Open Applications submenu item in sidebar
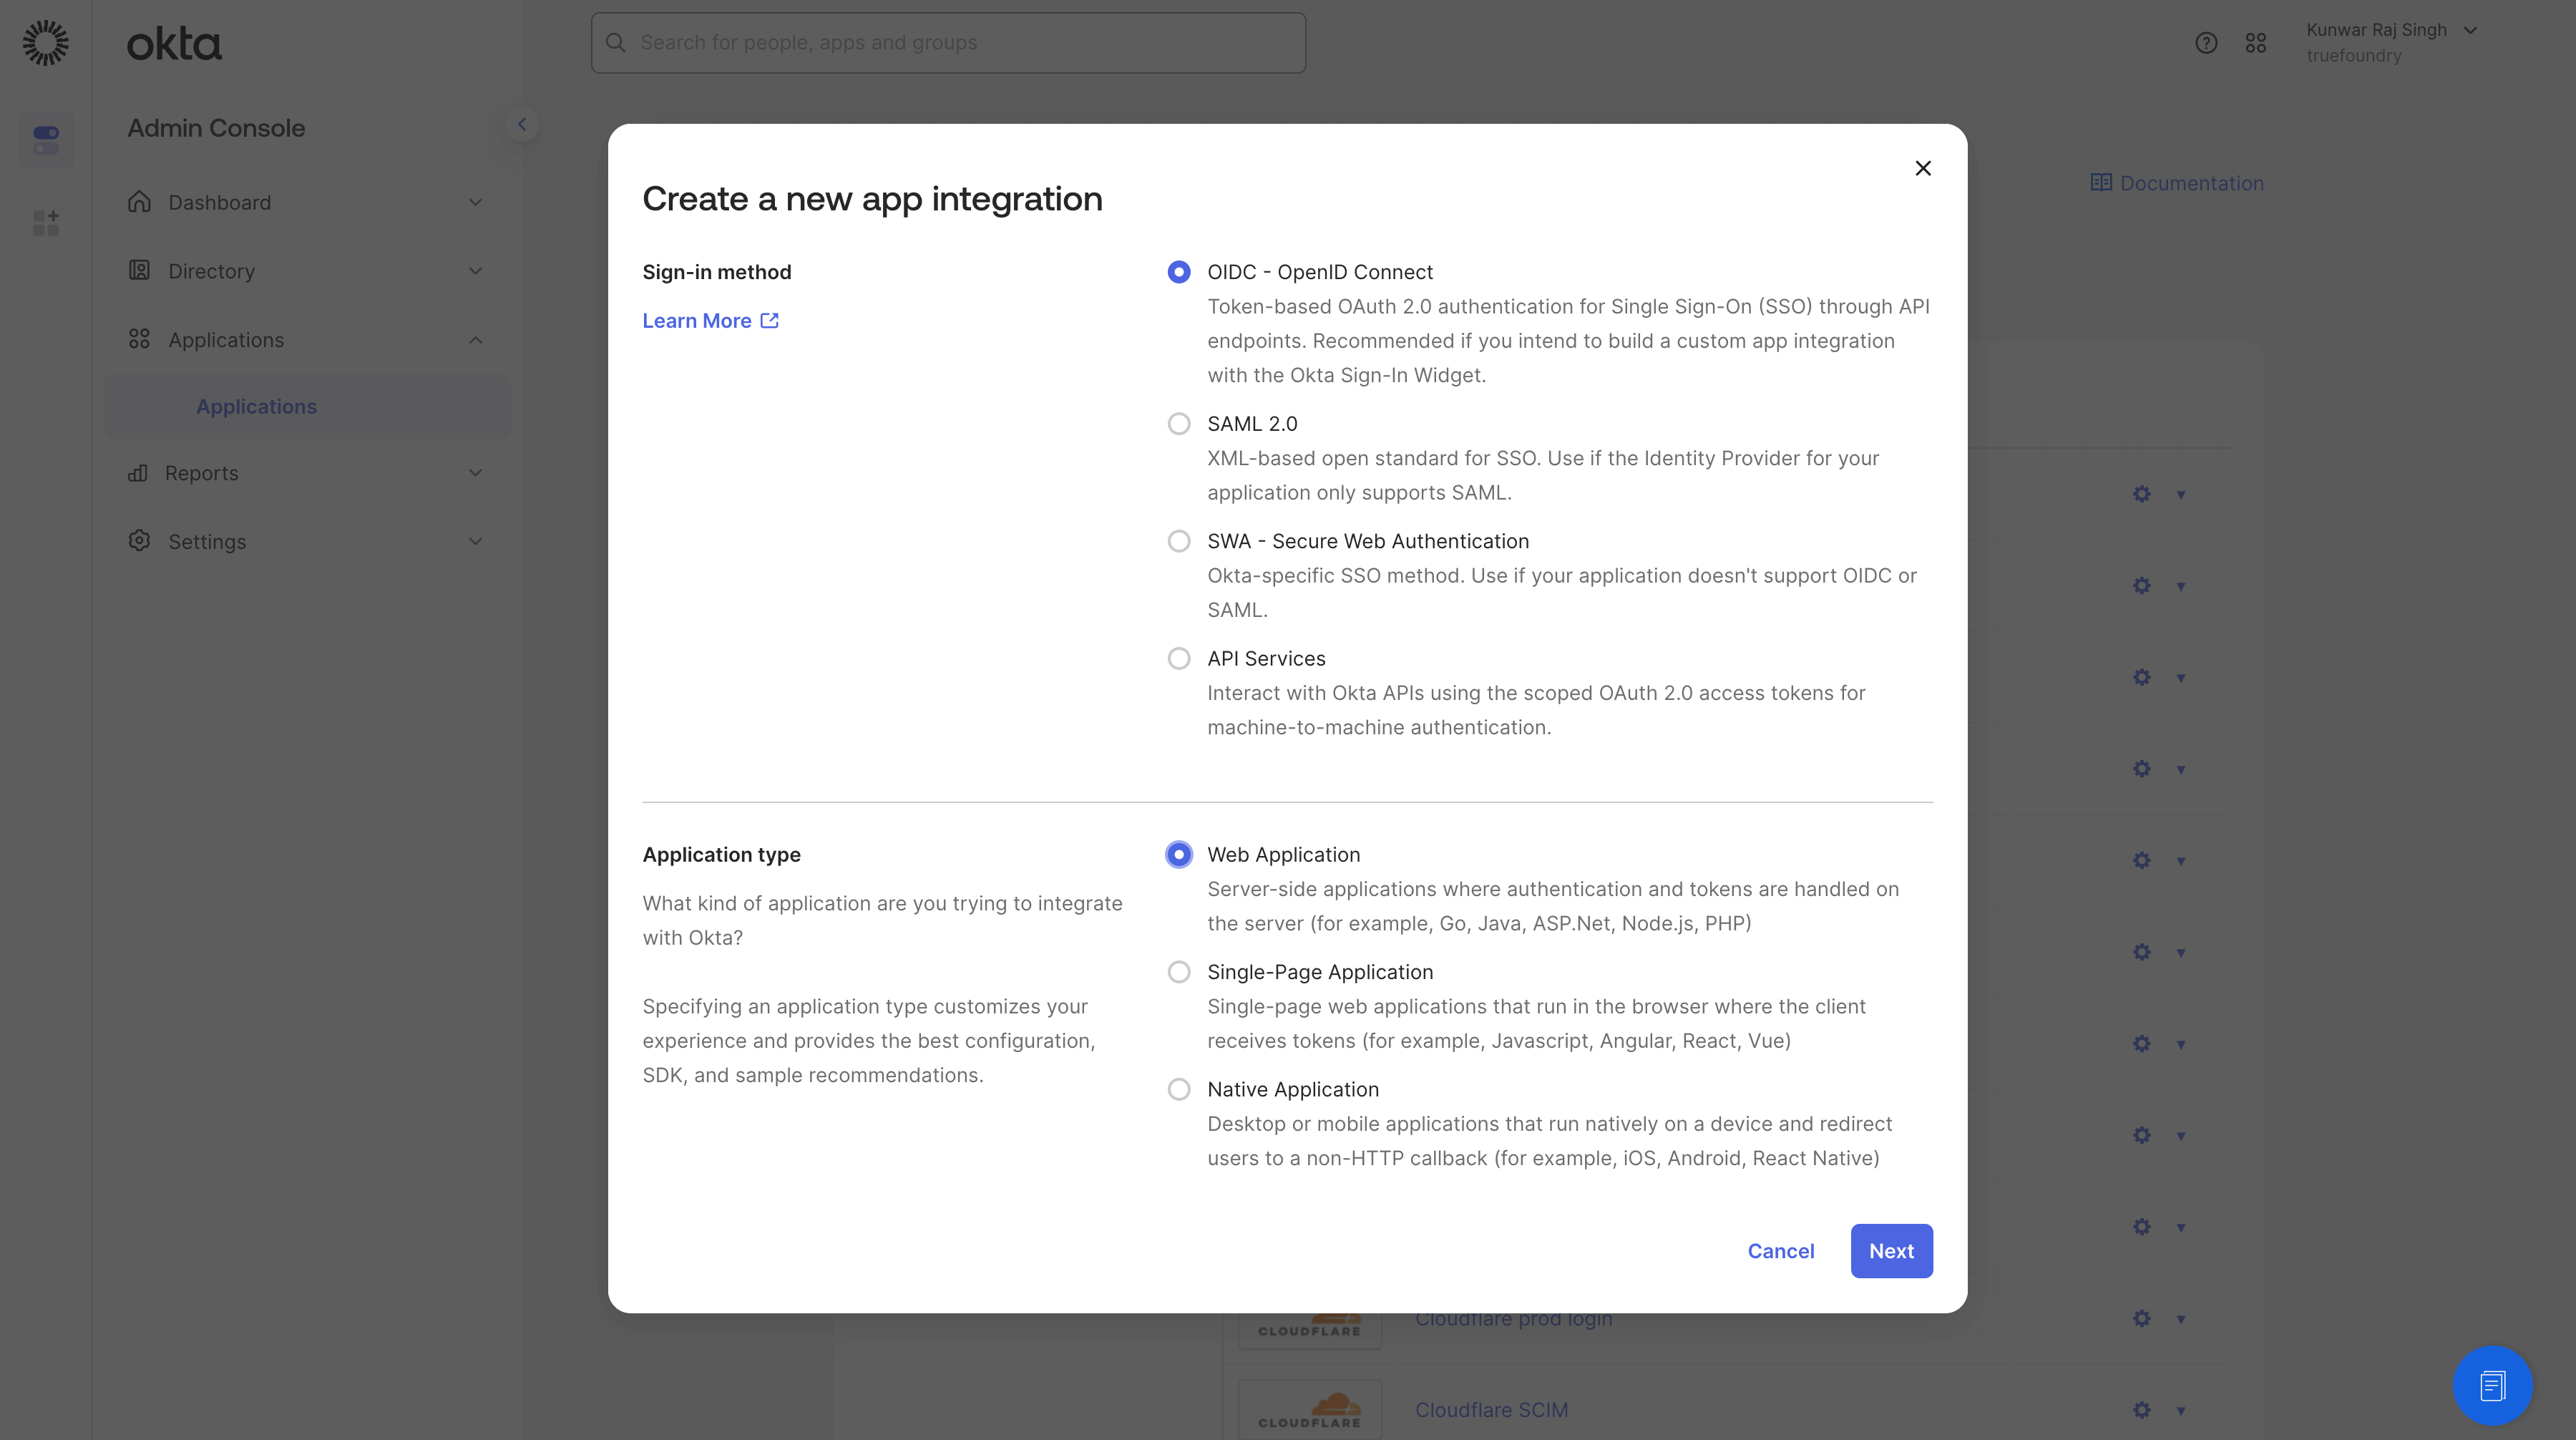Viewport: 2576px width, 1440px height. coord(256,407)
